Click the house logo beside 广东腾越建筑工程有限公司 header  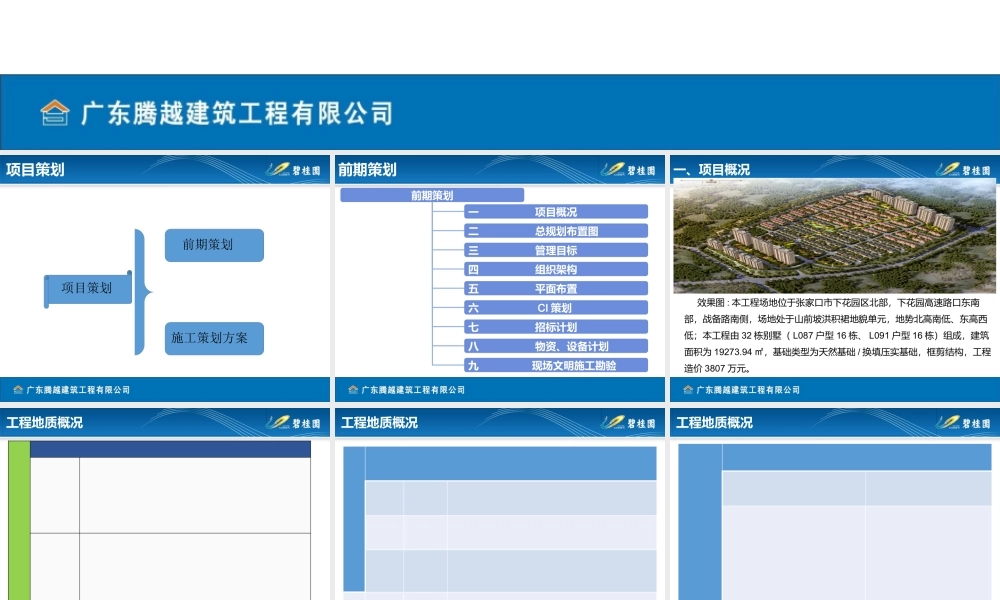(55, 113)
